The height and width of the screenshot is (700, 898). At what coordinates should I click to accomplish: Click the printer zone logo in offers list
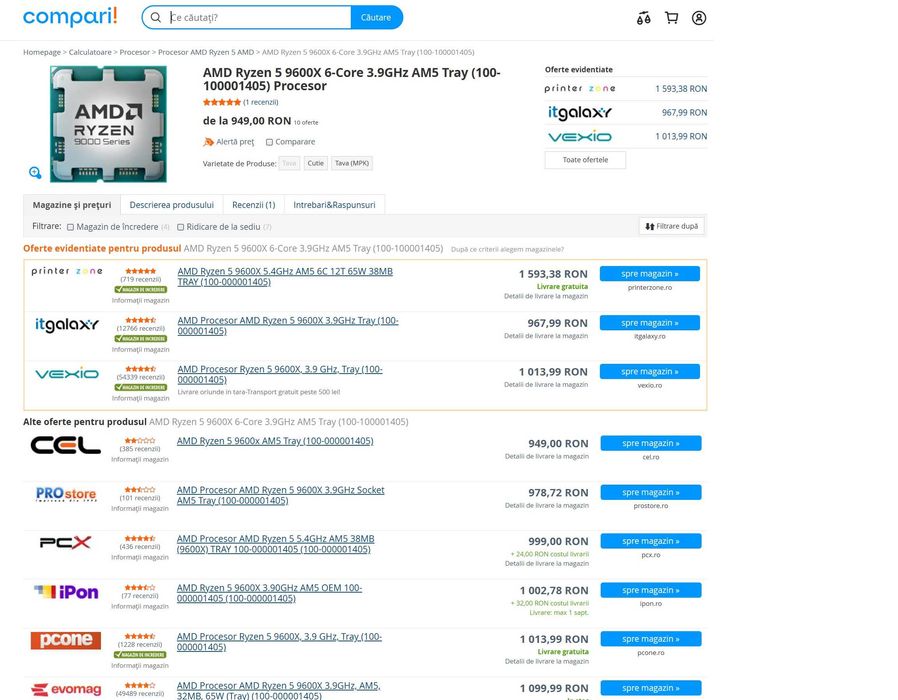click(67, 271)
